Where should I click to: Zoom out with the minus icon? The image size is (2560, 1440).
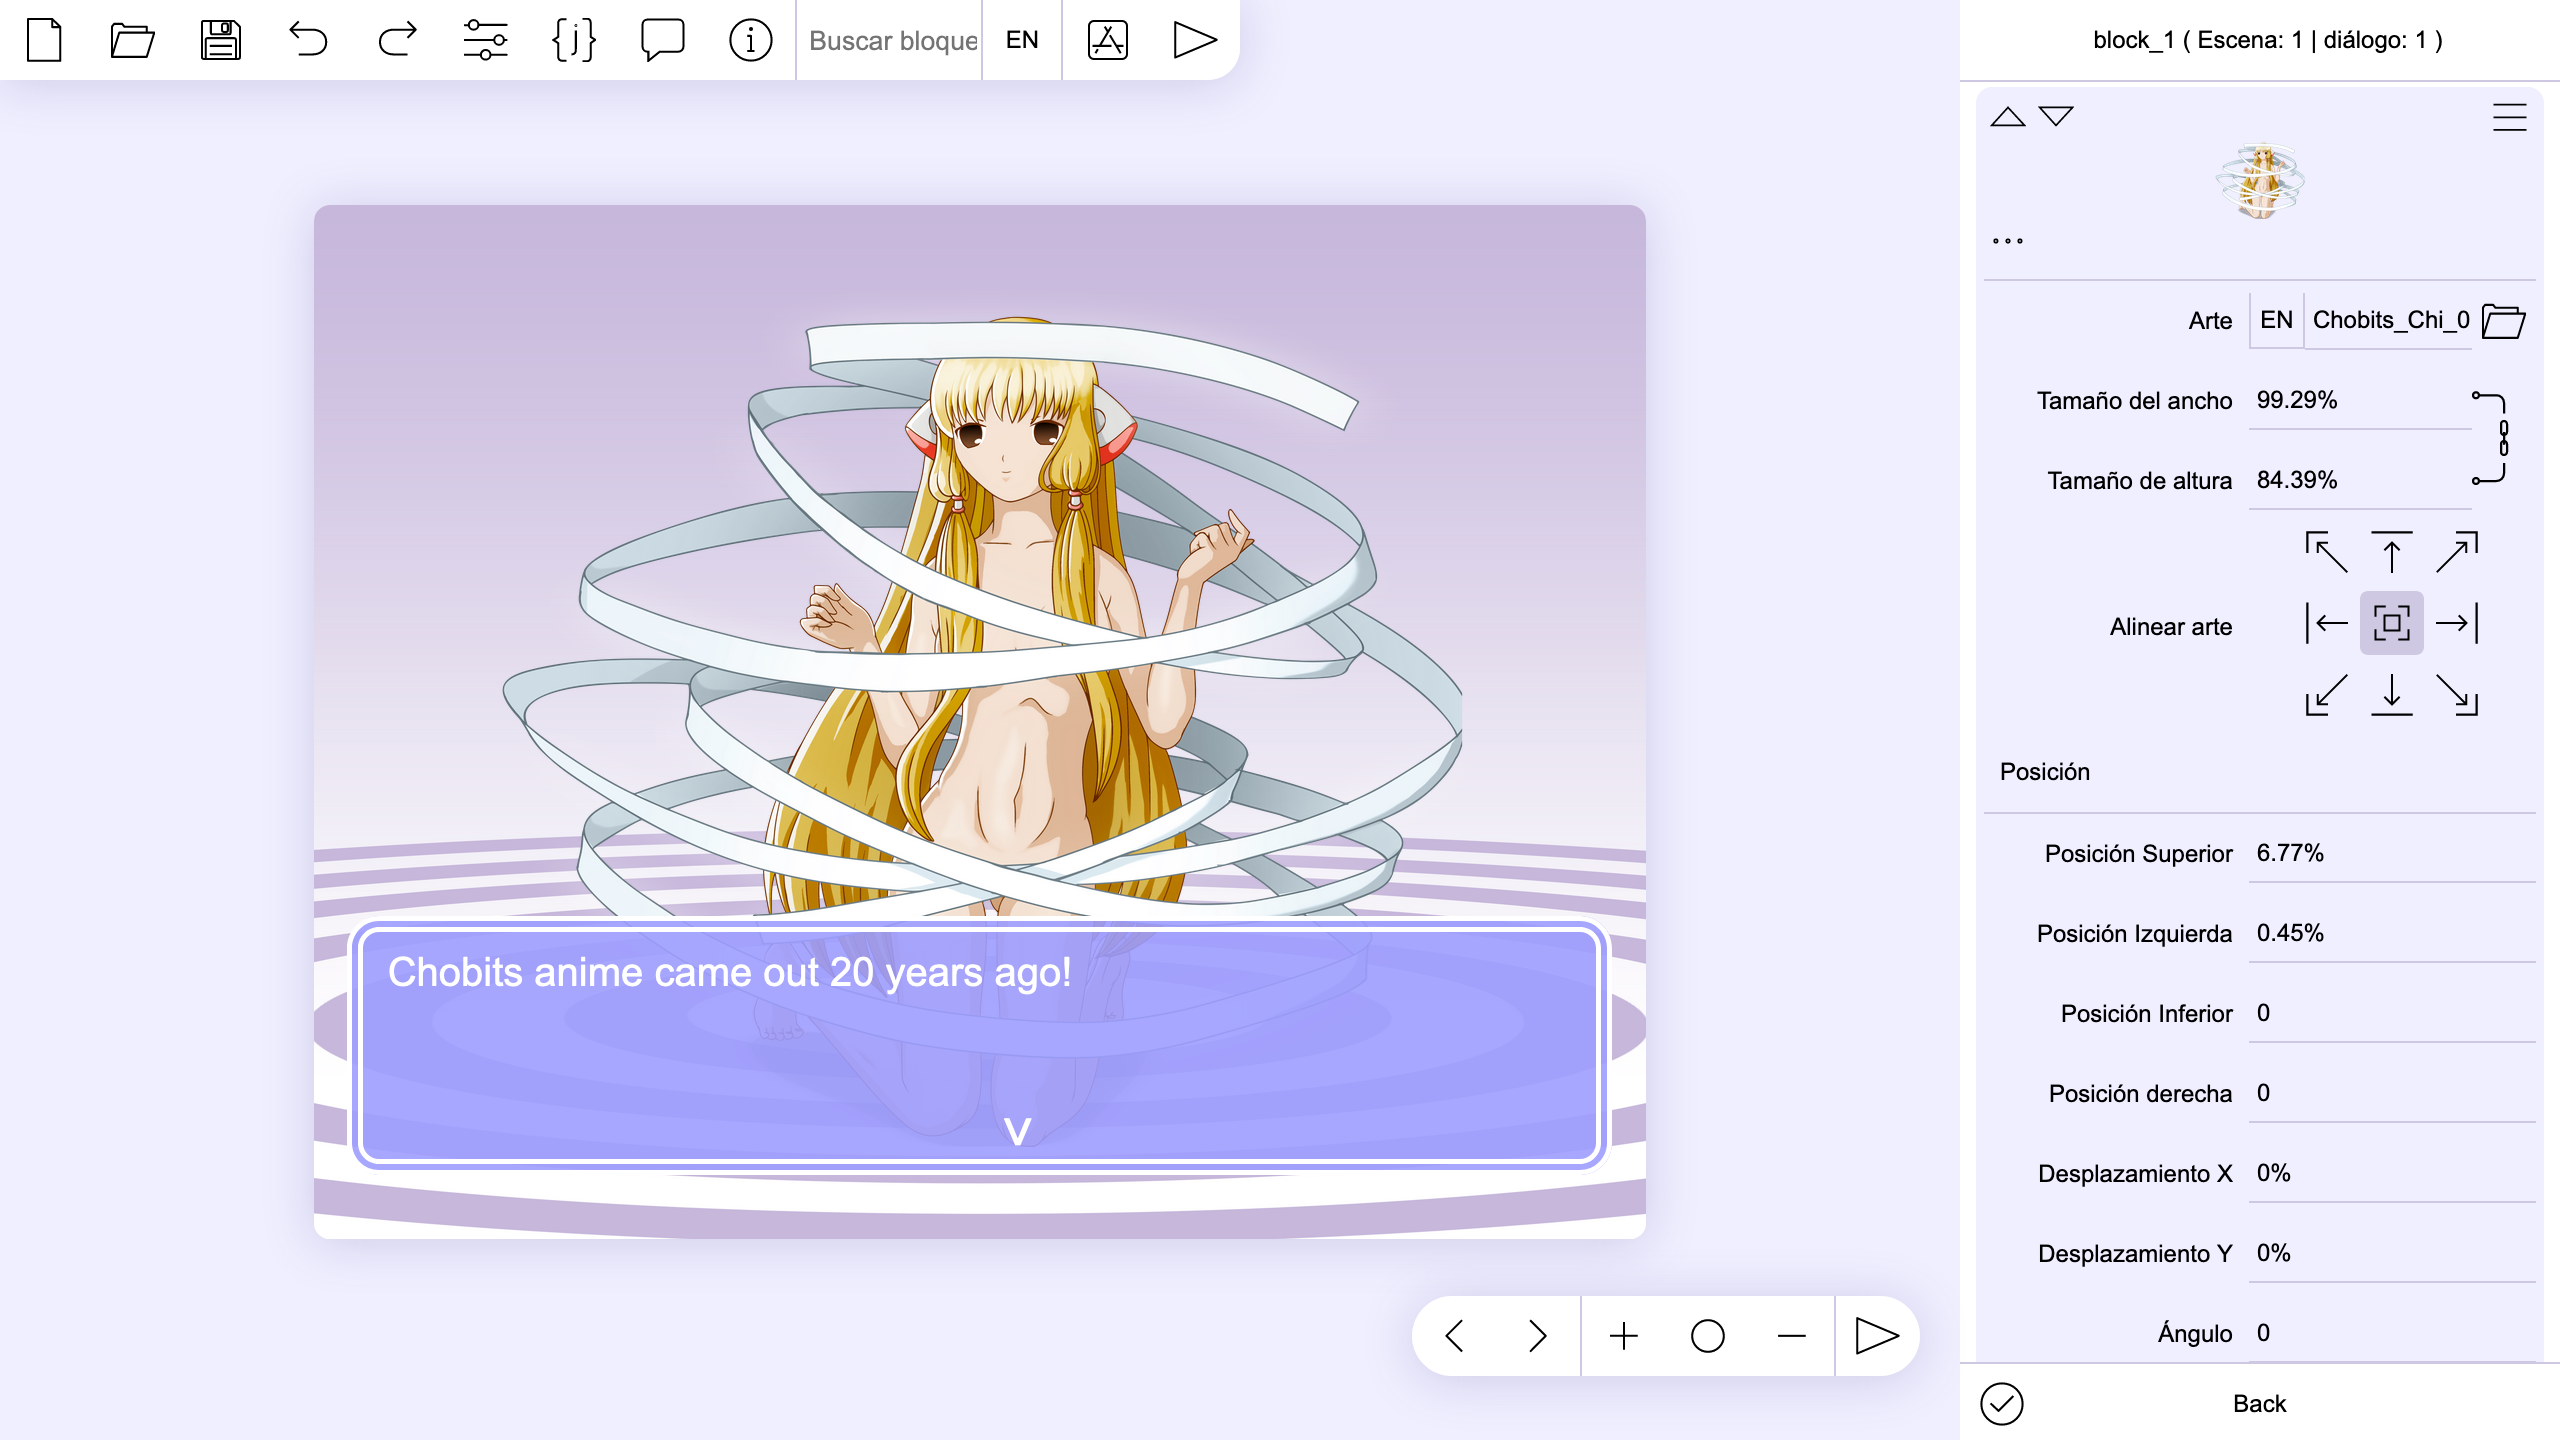[1791, 1336]
